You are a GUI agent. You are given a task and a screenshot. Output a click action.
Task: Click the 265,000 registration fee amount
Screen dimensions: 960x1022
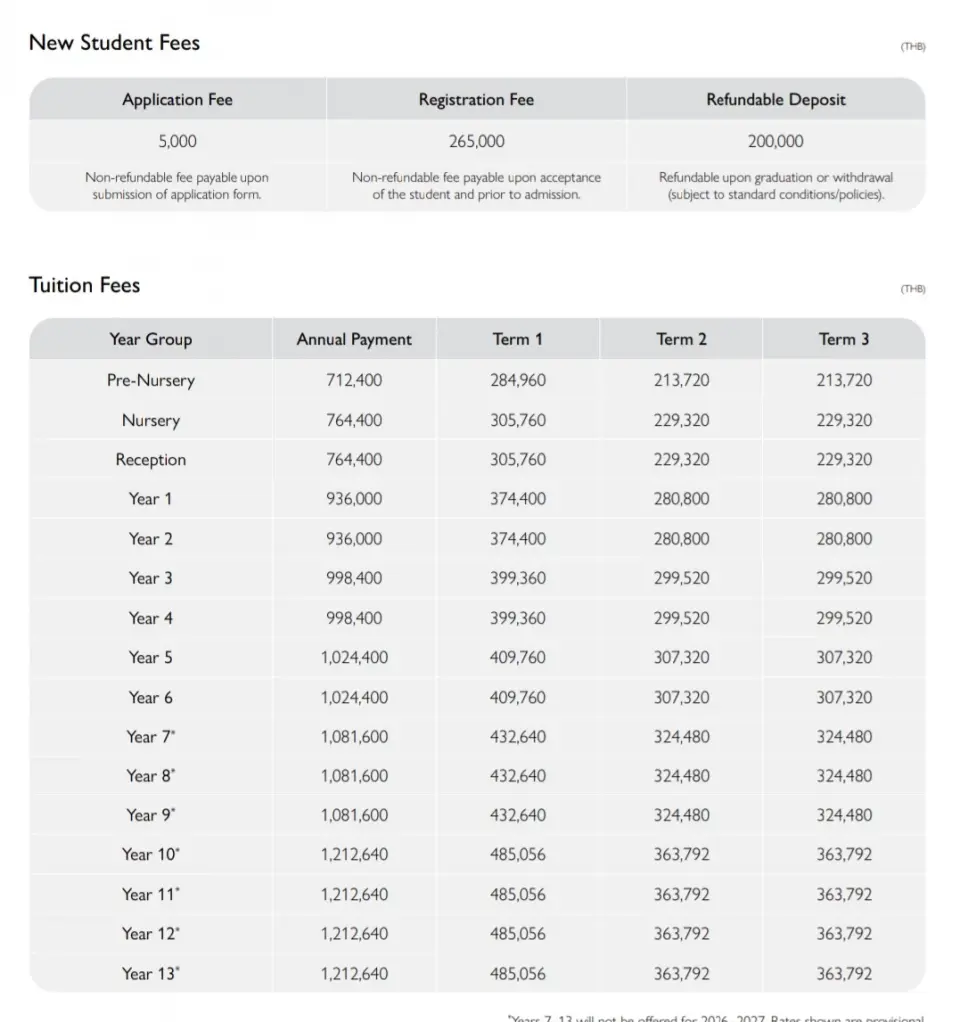click(x=476, y=141)
